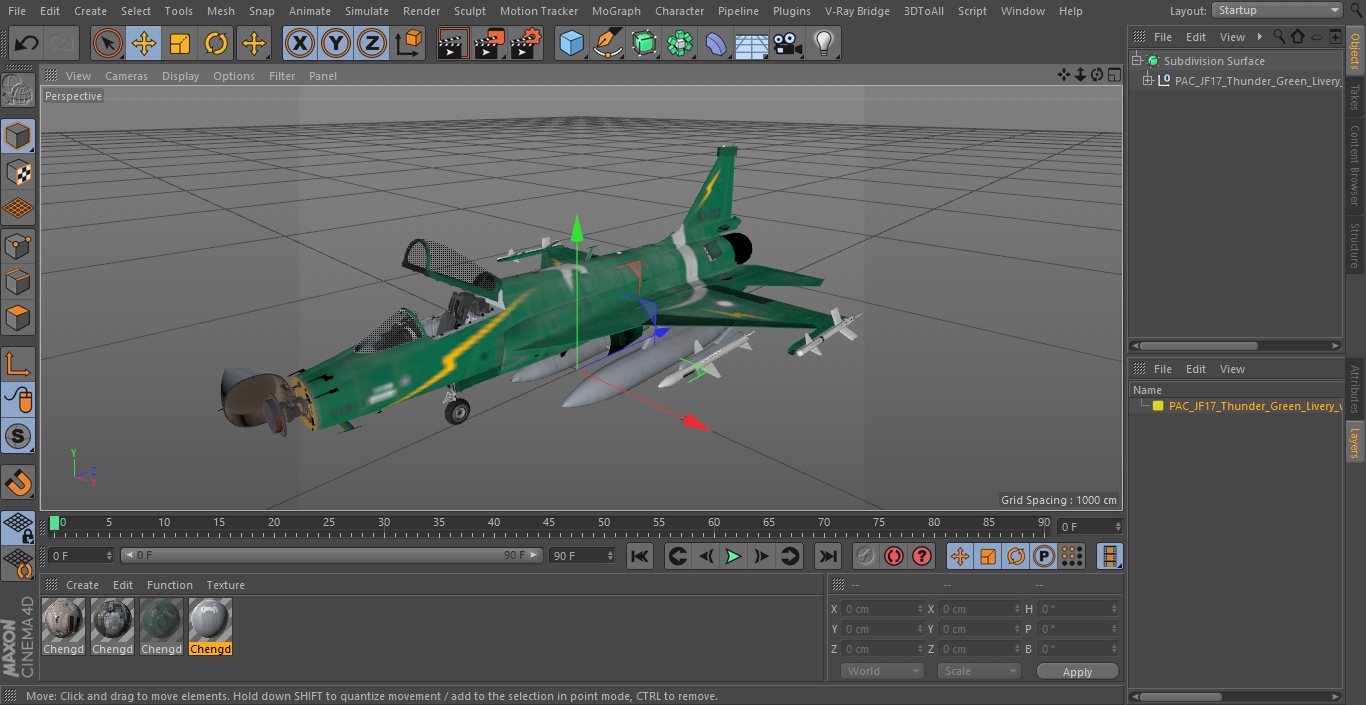Activate the Move tool
Viewport: 1366px width, 705px height.
point(144,43)
